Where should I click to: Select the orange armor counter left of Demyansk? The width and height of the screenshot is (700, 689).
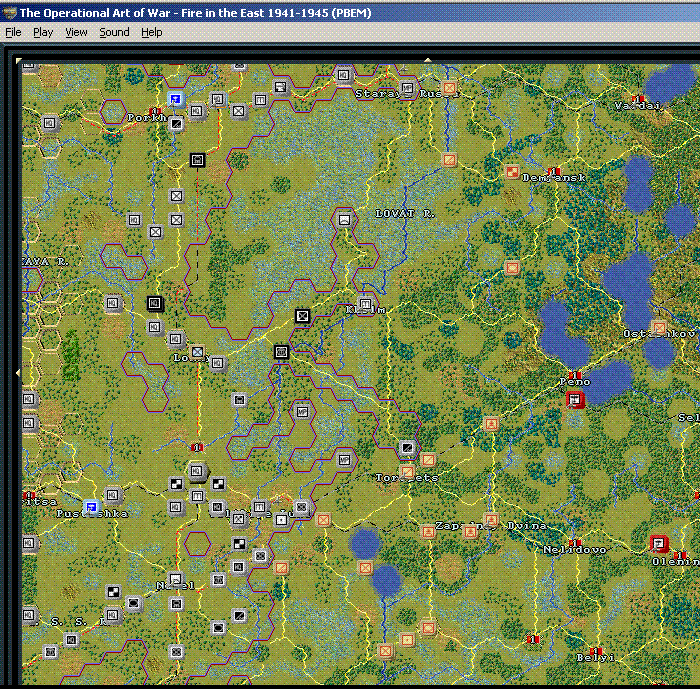tap(512, 171)
